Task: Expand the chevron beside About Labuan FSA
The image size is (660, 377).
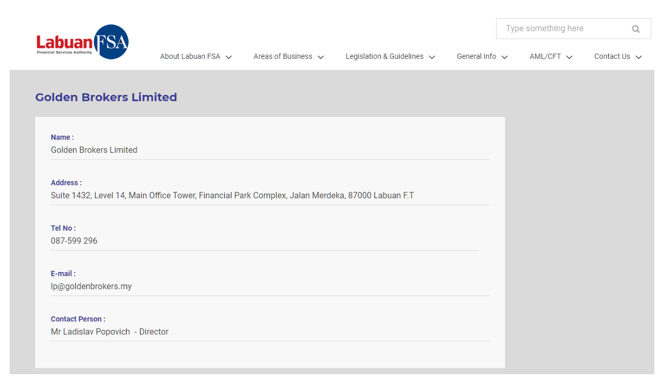Action: 229,57
